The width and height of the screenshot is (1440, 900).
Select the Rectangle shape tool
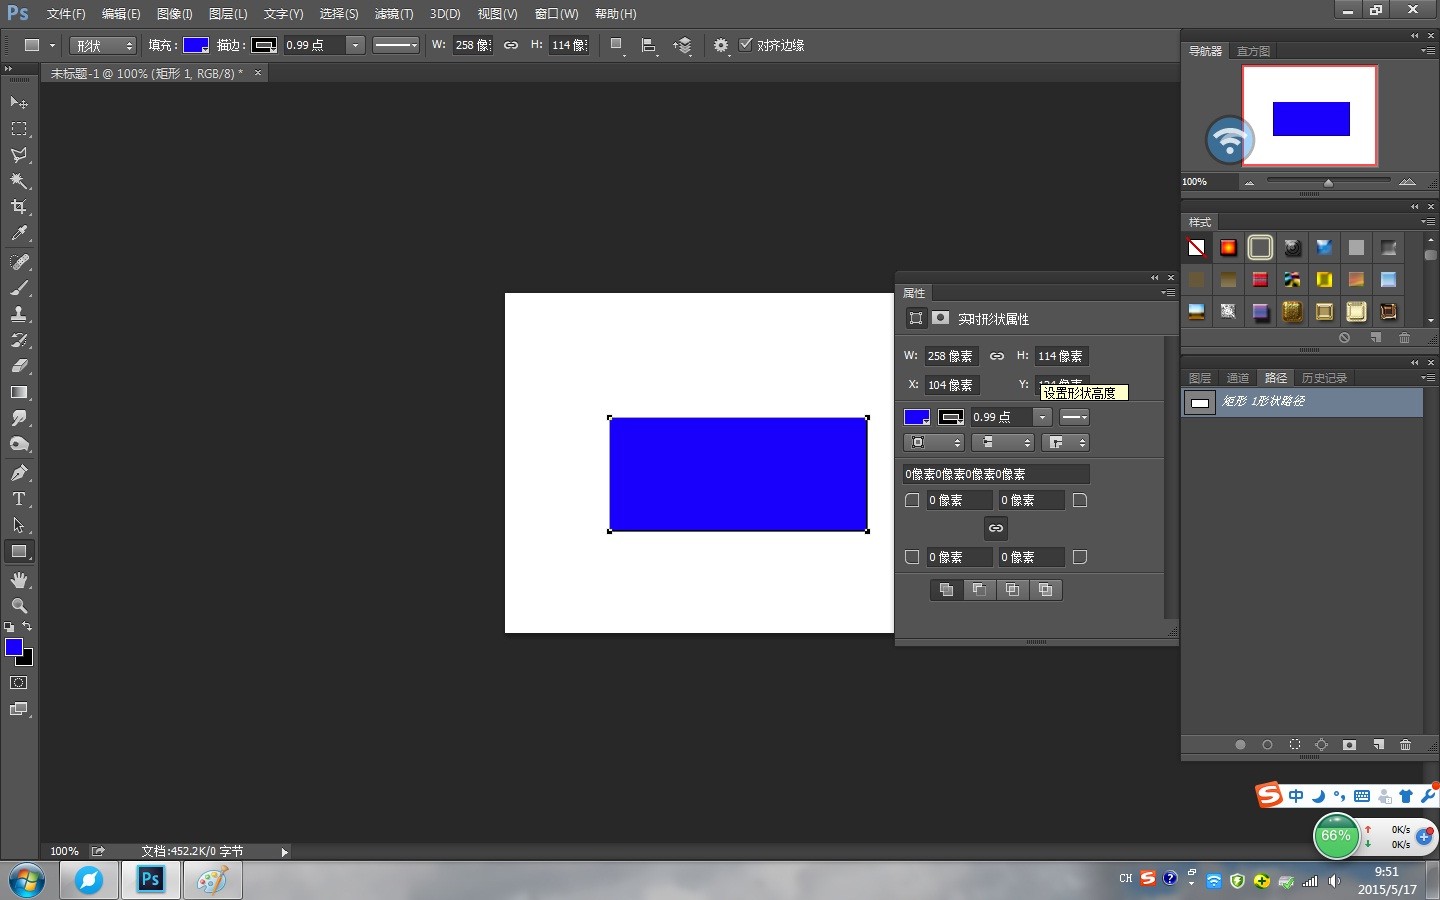(x=19, y=551)
